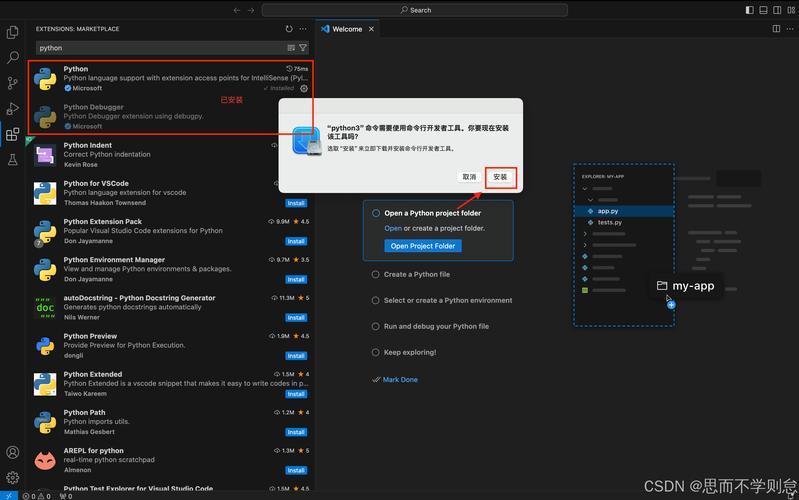Open the extension filter funnel menu
Viewport: 799px width, 500px height.
pyautogui.click(x=303, y=48)
